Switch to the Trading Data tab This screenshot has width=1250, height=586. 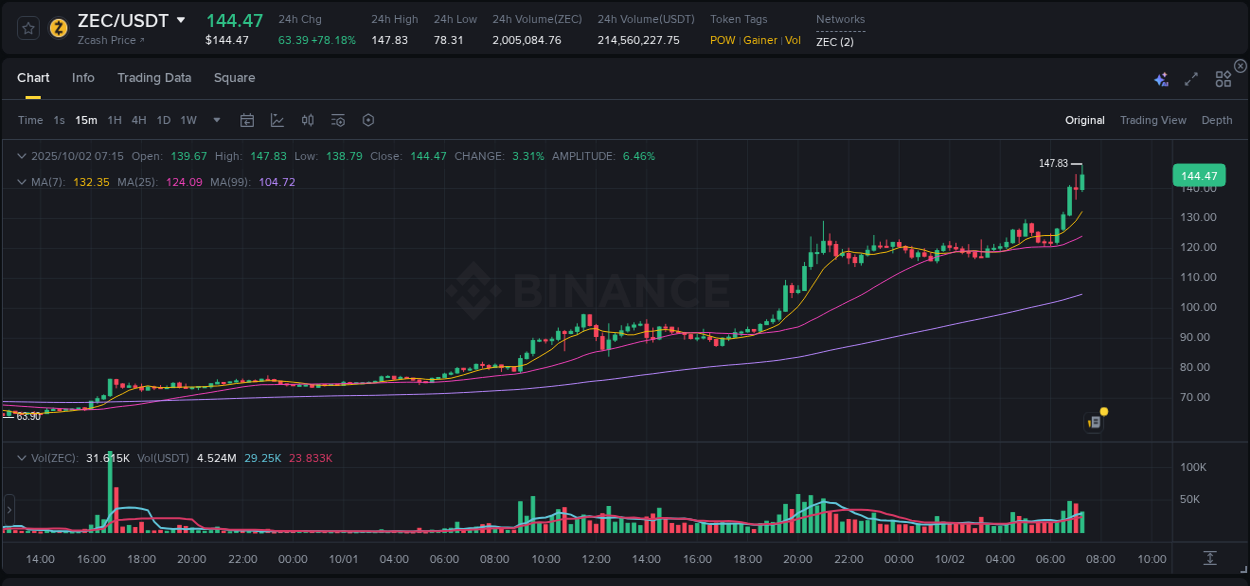pos(154,77)
